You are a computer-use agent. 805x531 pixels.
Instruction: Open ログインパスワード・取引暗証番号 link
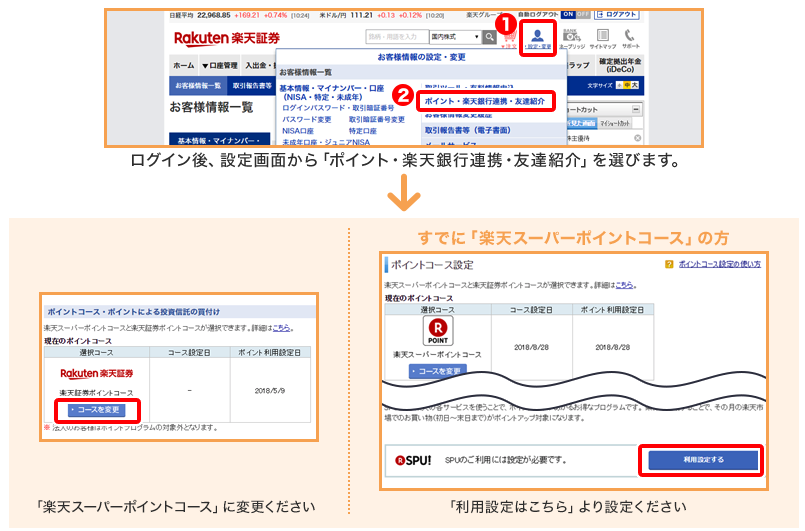point(338,108)
